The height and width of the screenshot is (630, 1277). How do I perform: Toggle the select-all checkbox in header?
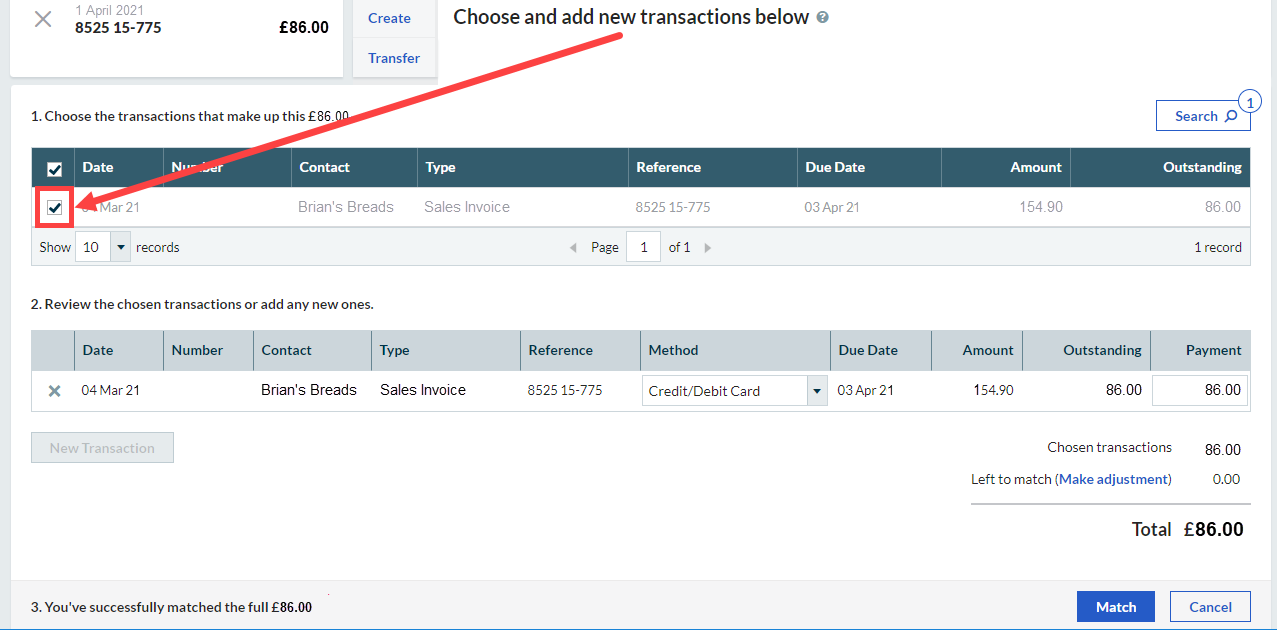click(x=55, y=169)
